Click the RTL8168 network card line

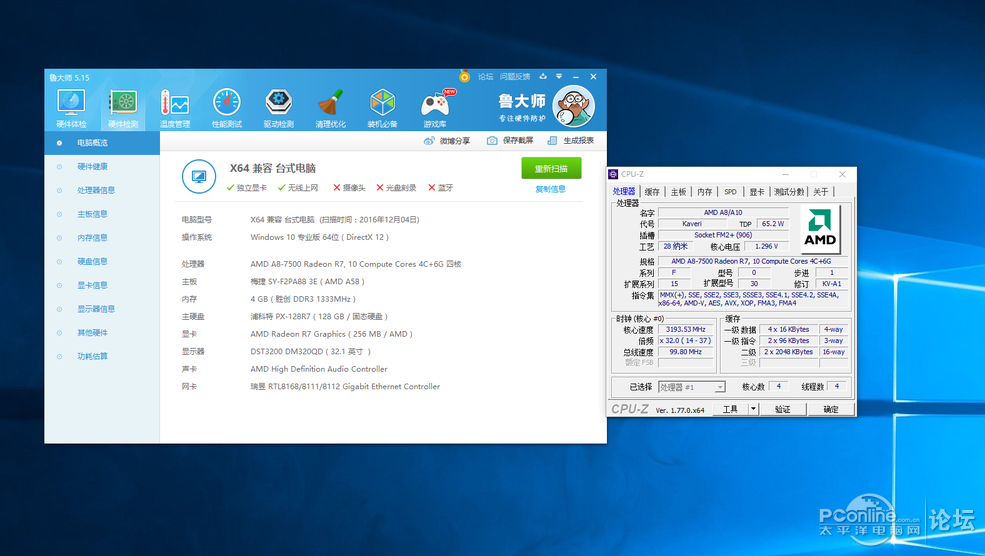(x=345, y=387)
